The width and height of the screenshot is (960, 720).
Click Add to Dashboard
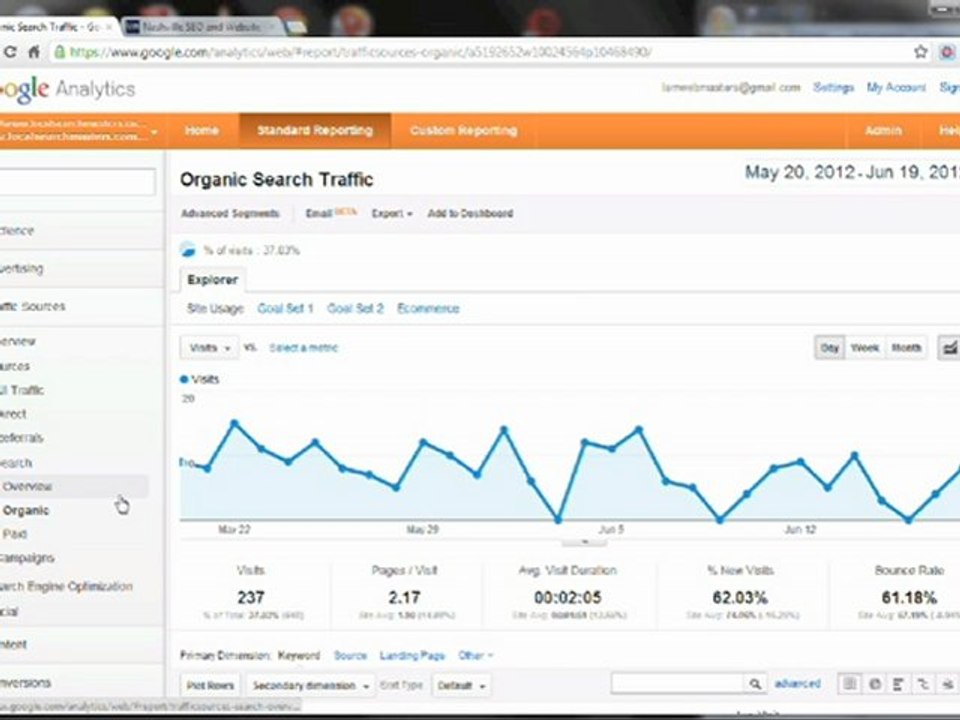[470, 214]
